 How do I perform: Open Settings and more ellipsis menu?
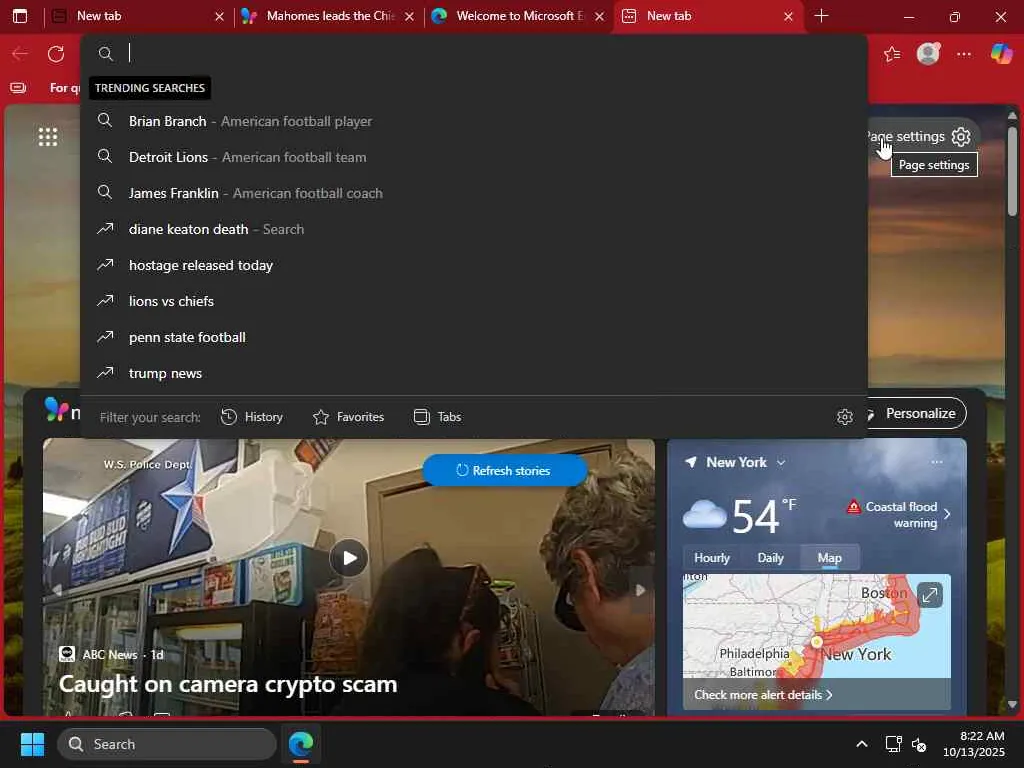coord(964,54)
